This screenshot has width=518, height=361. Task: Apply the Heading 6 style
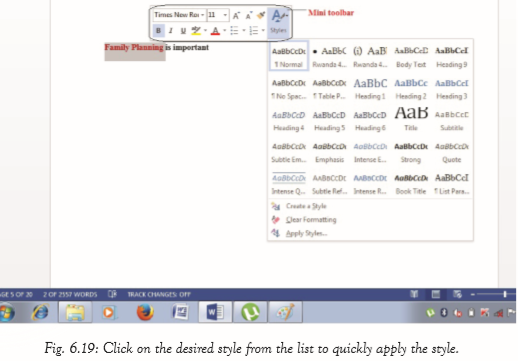(370, 121)
